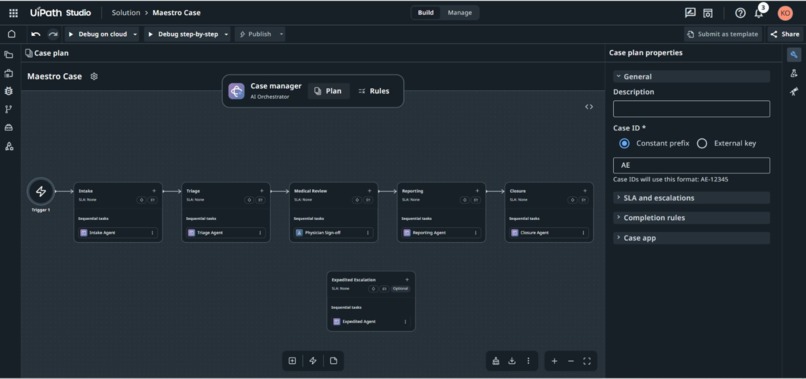Expand Completion rules section
The width and height of the screenshot is (806, 379).
[691, 218]
